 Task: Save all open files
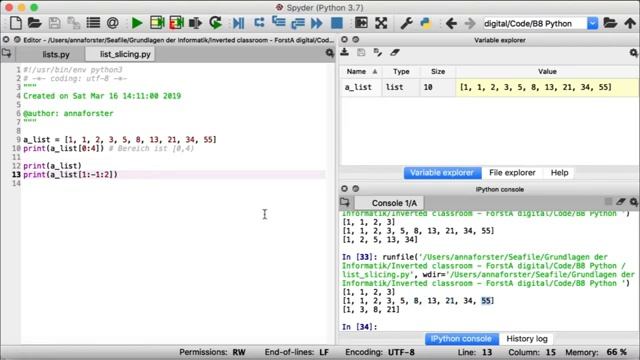(73, 23)
